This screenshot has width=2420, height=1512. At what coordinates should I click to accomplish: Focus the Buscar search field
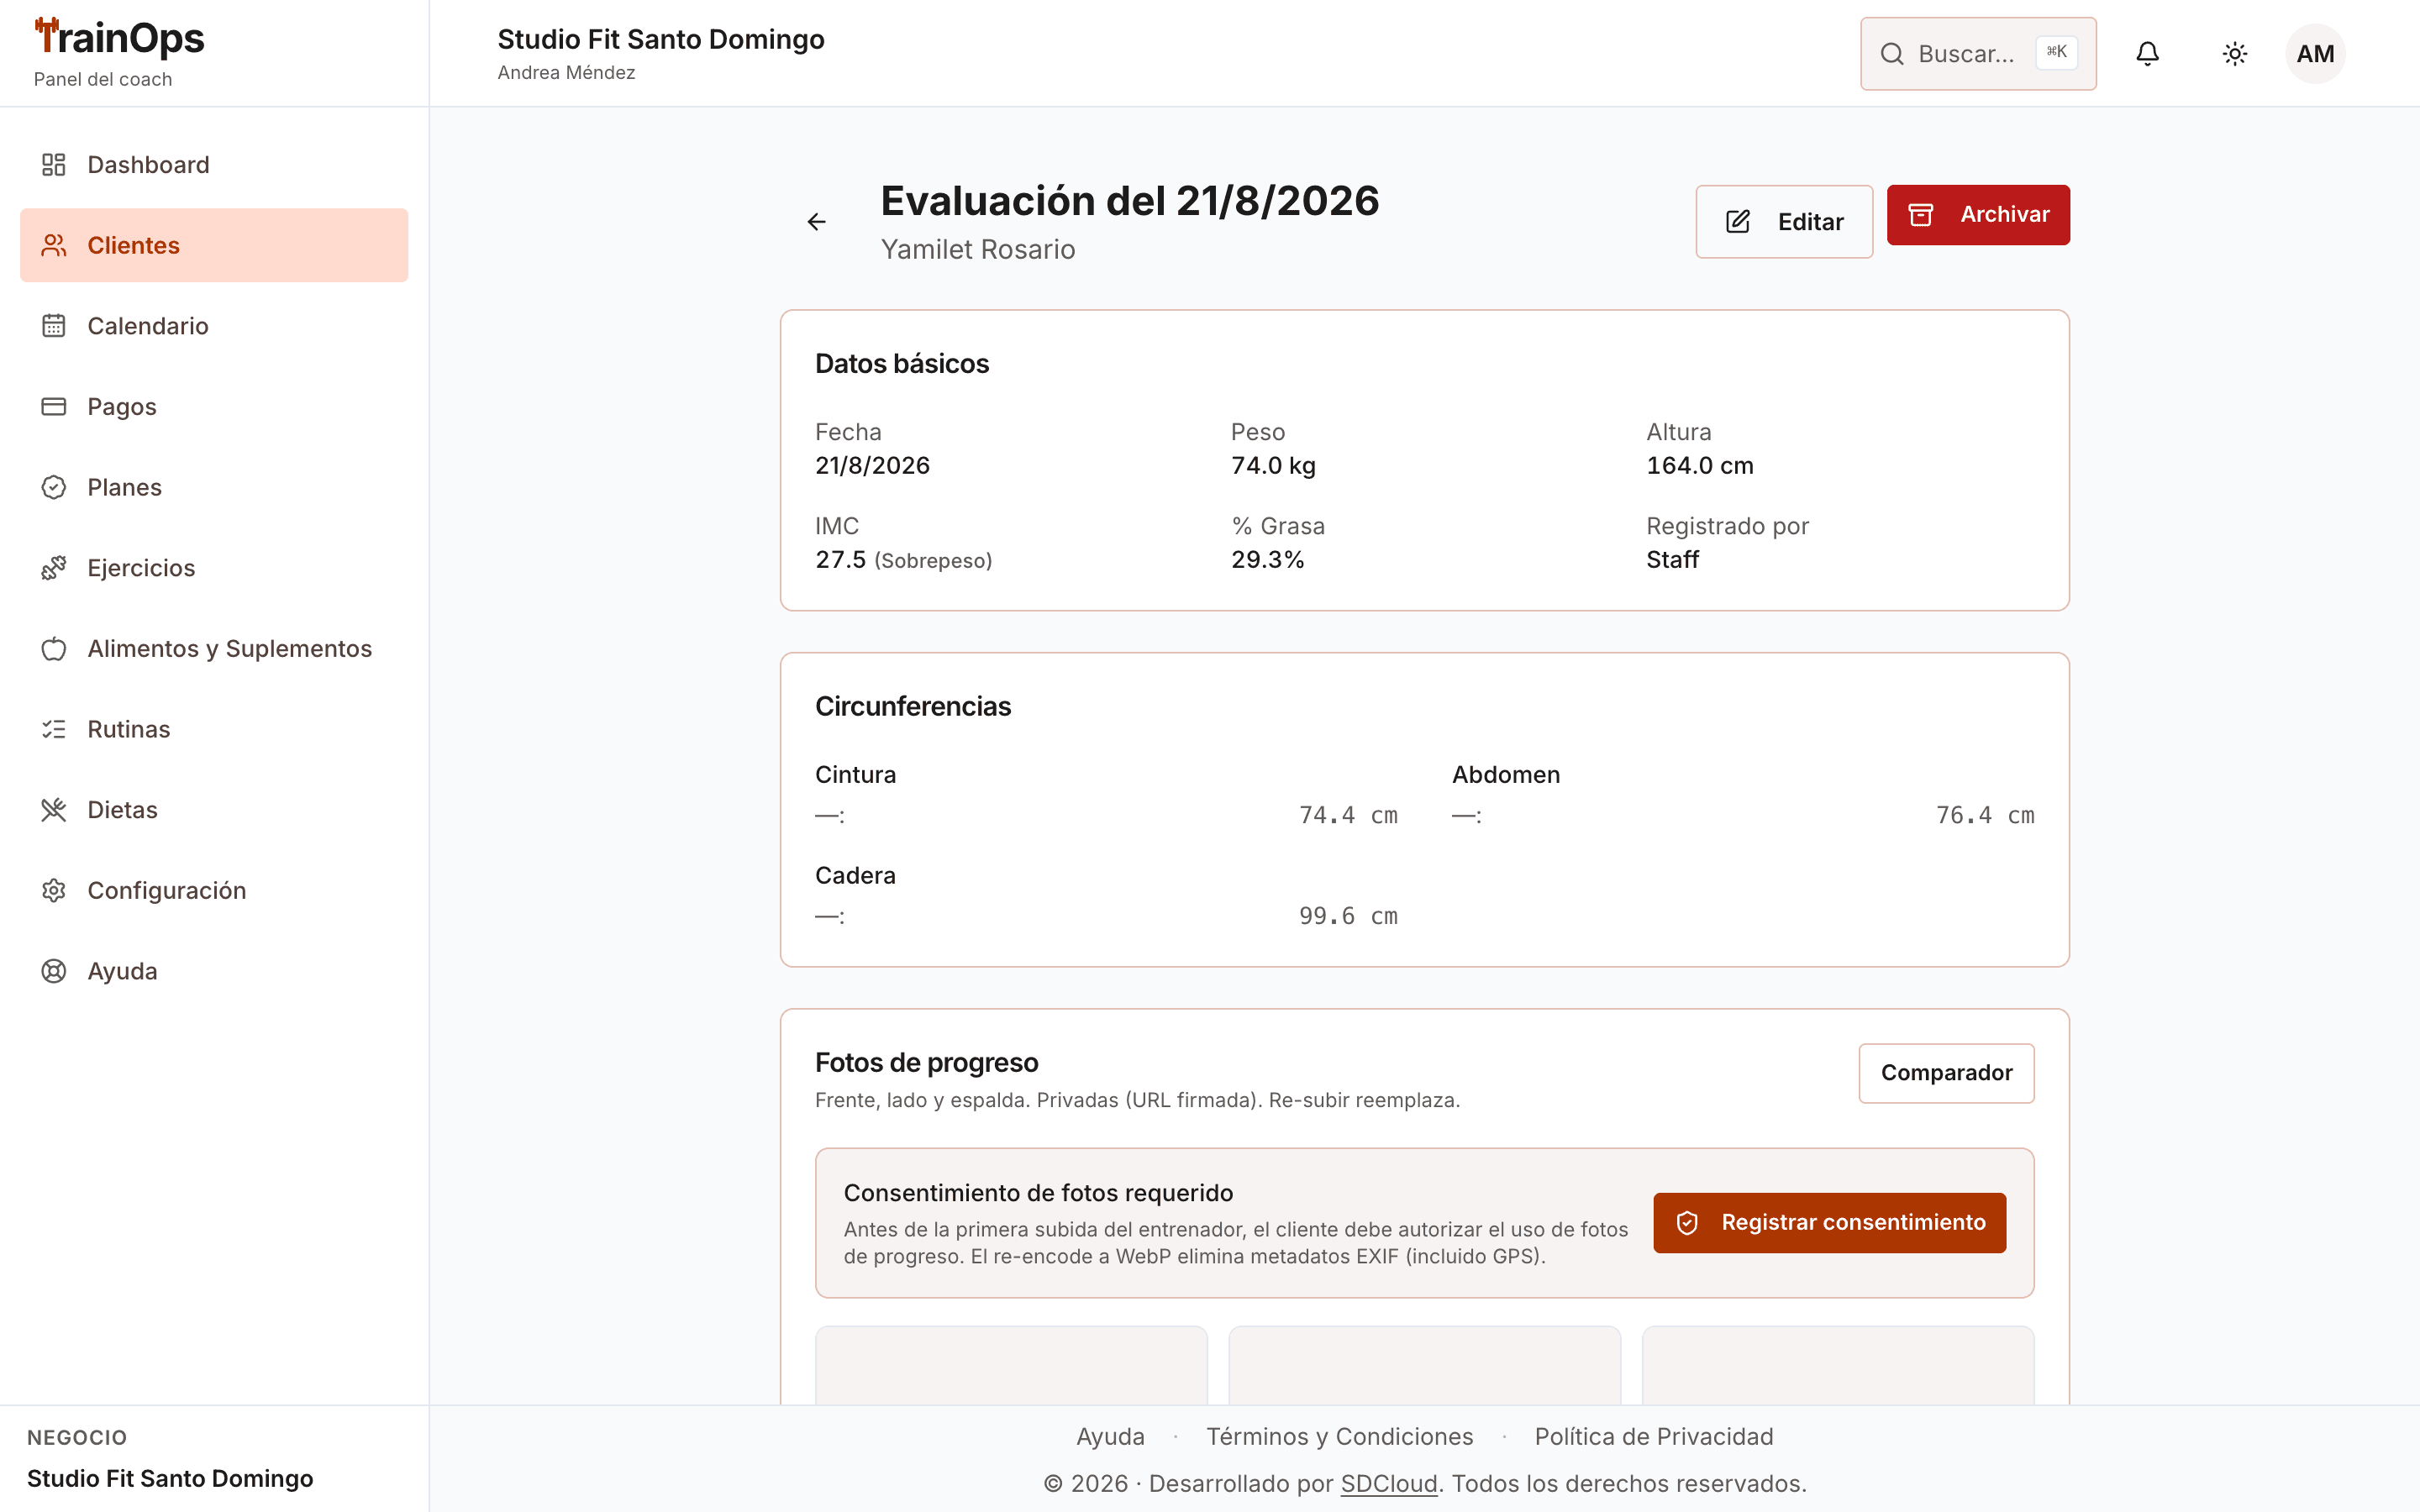coord(1978,54)
